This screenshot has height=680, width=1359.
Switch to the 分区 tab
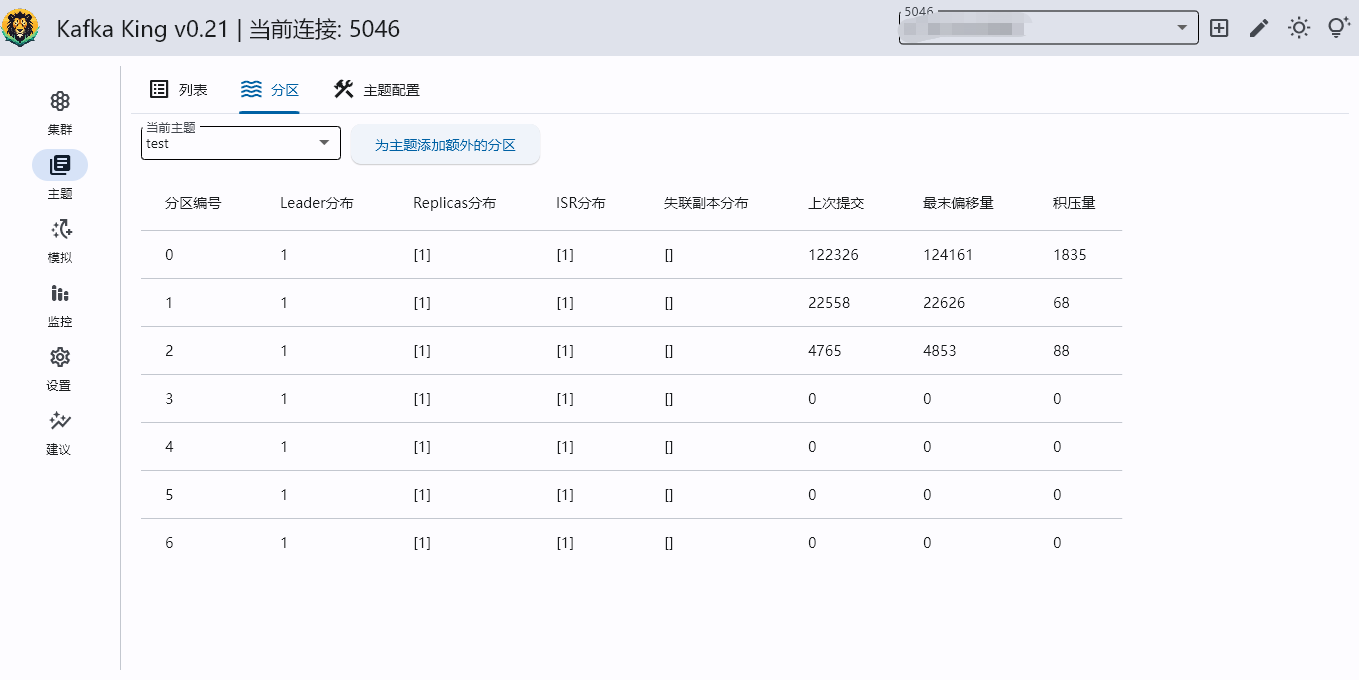click(x=270, y=90)
